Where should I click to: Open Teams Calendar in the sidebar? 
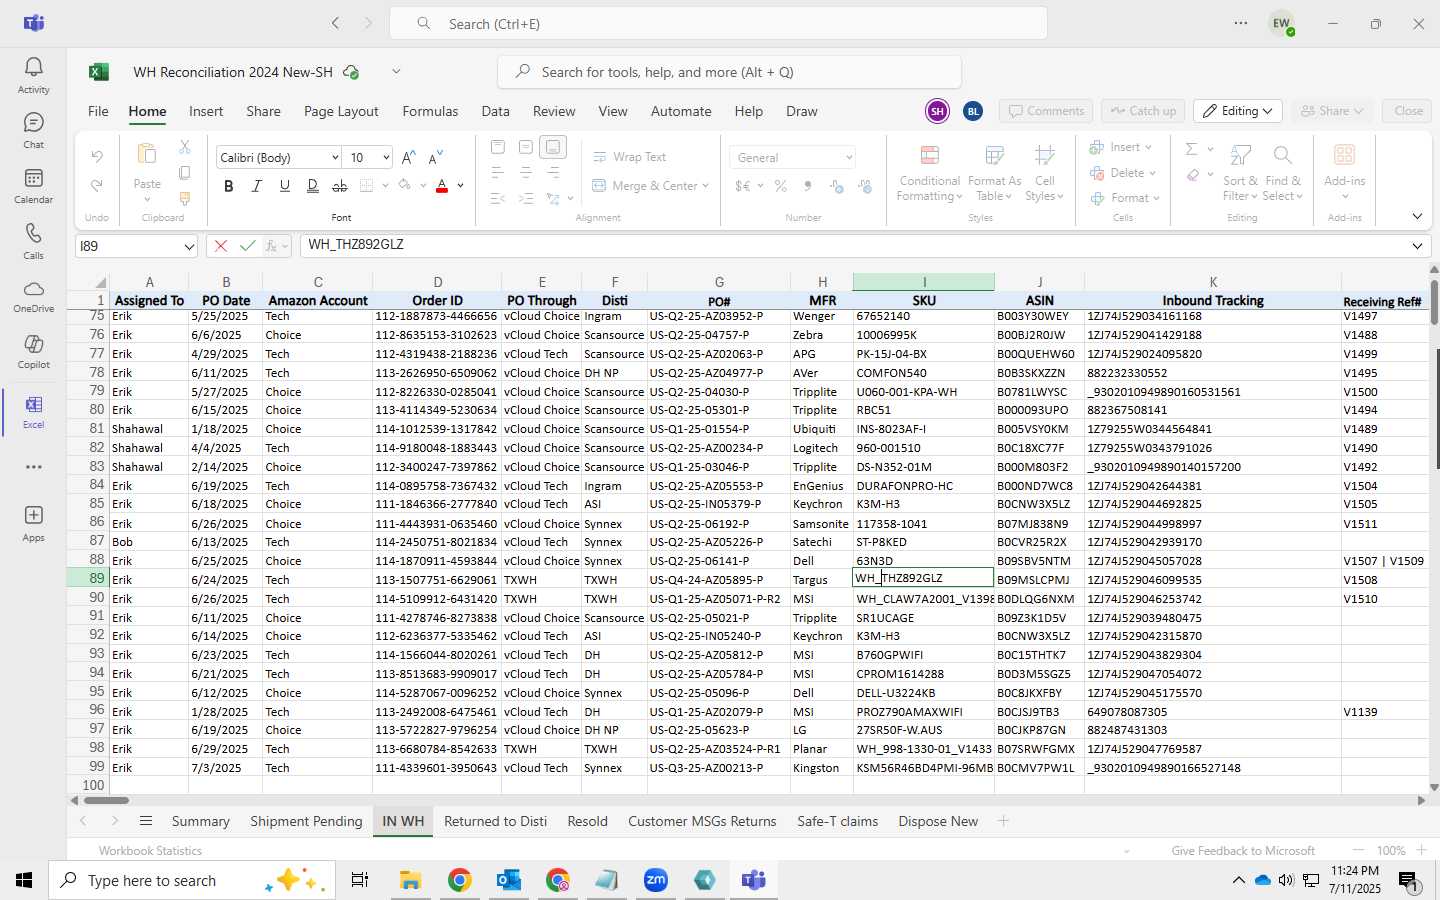coord(33,185)
